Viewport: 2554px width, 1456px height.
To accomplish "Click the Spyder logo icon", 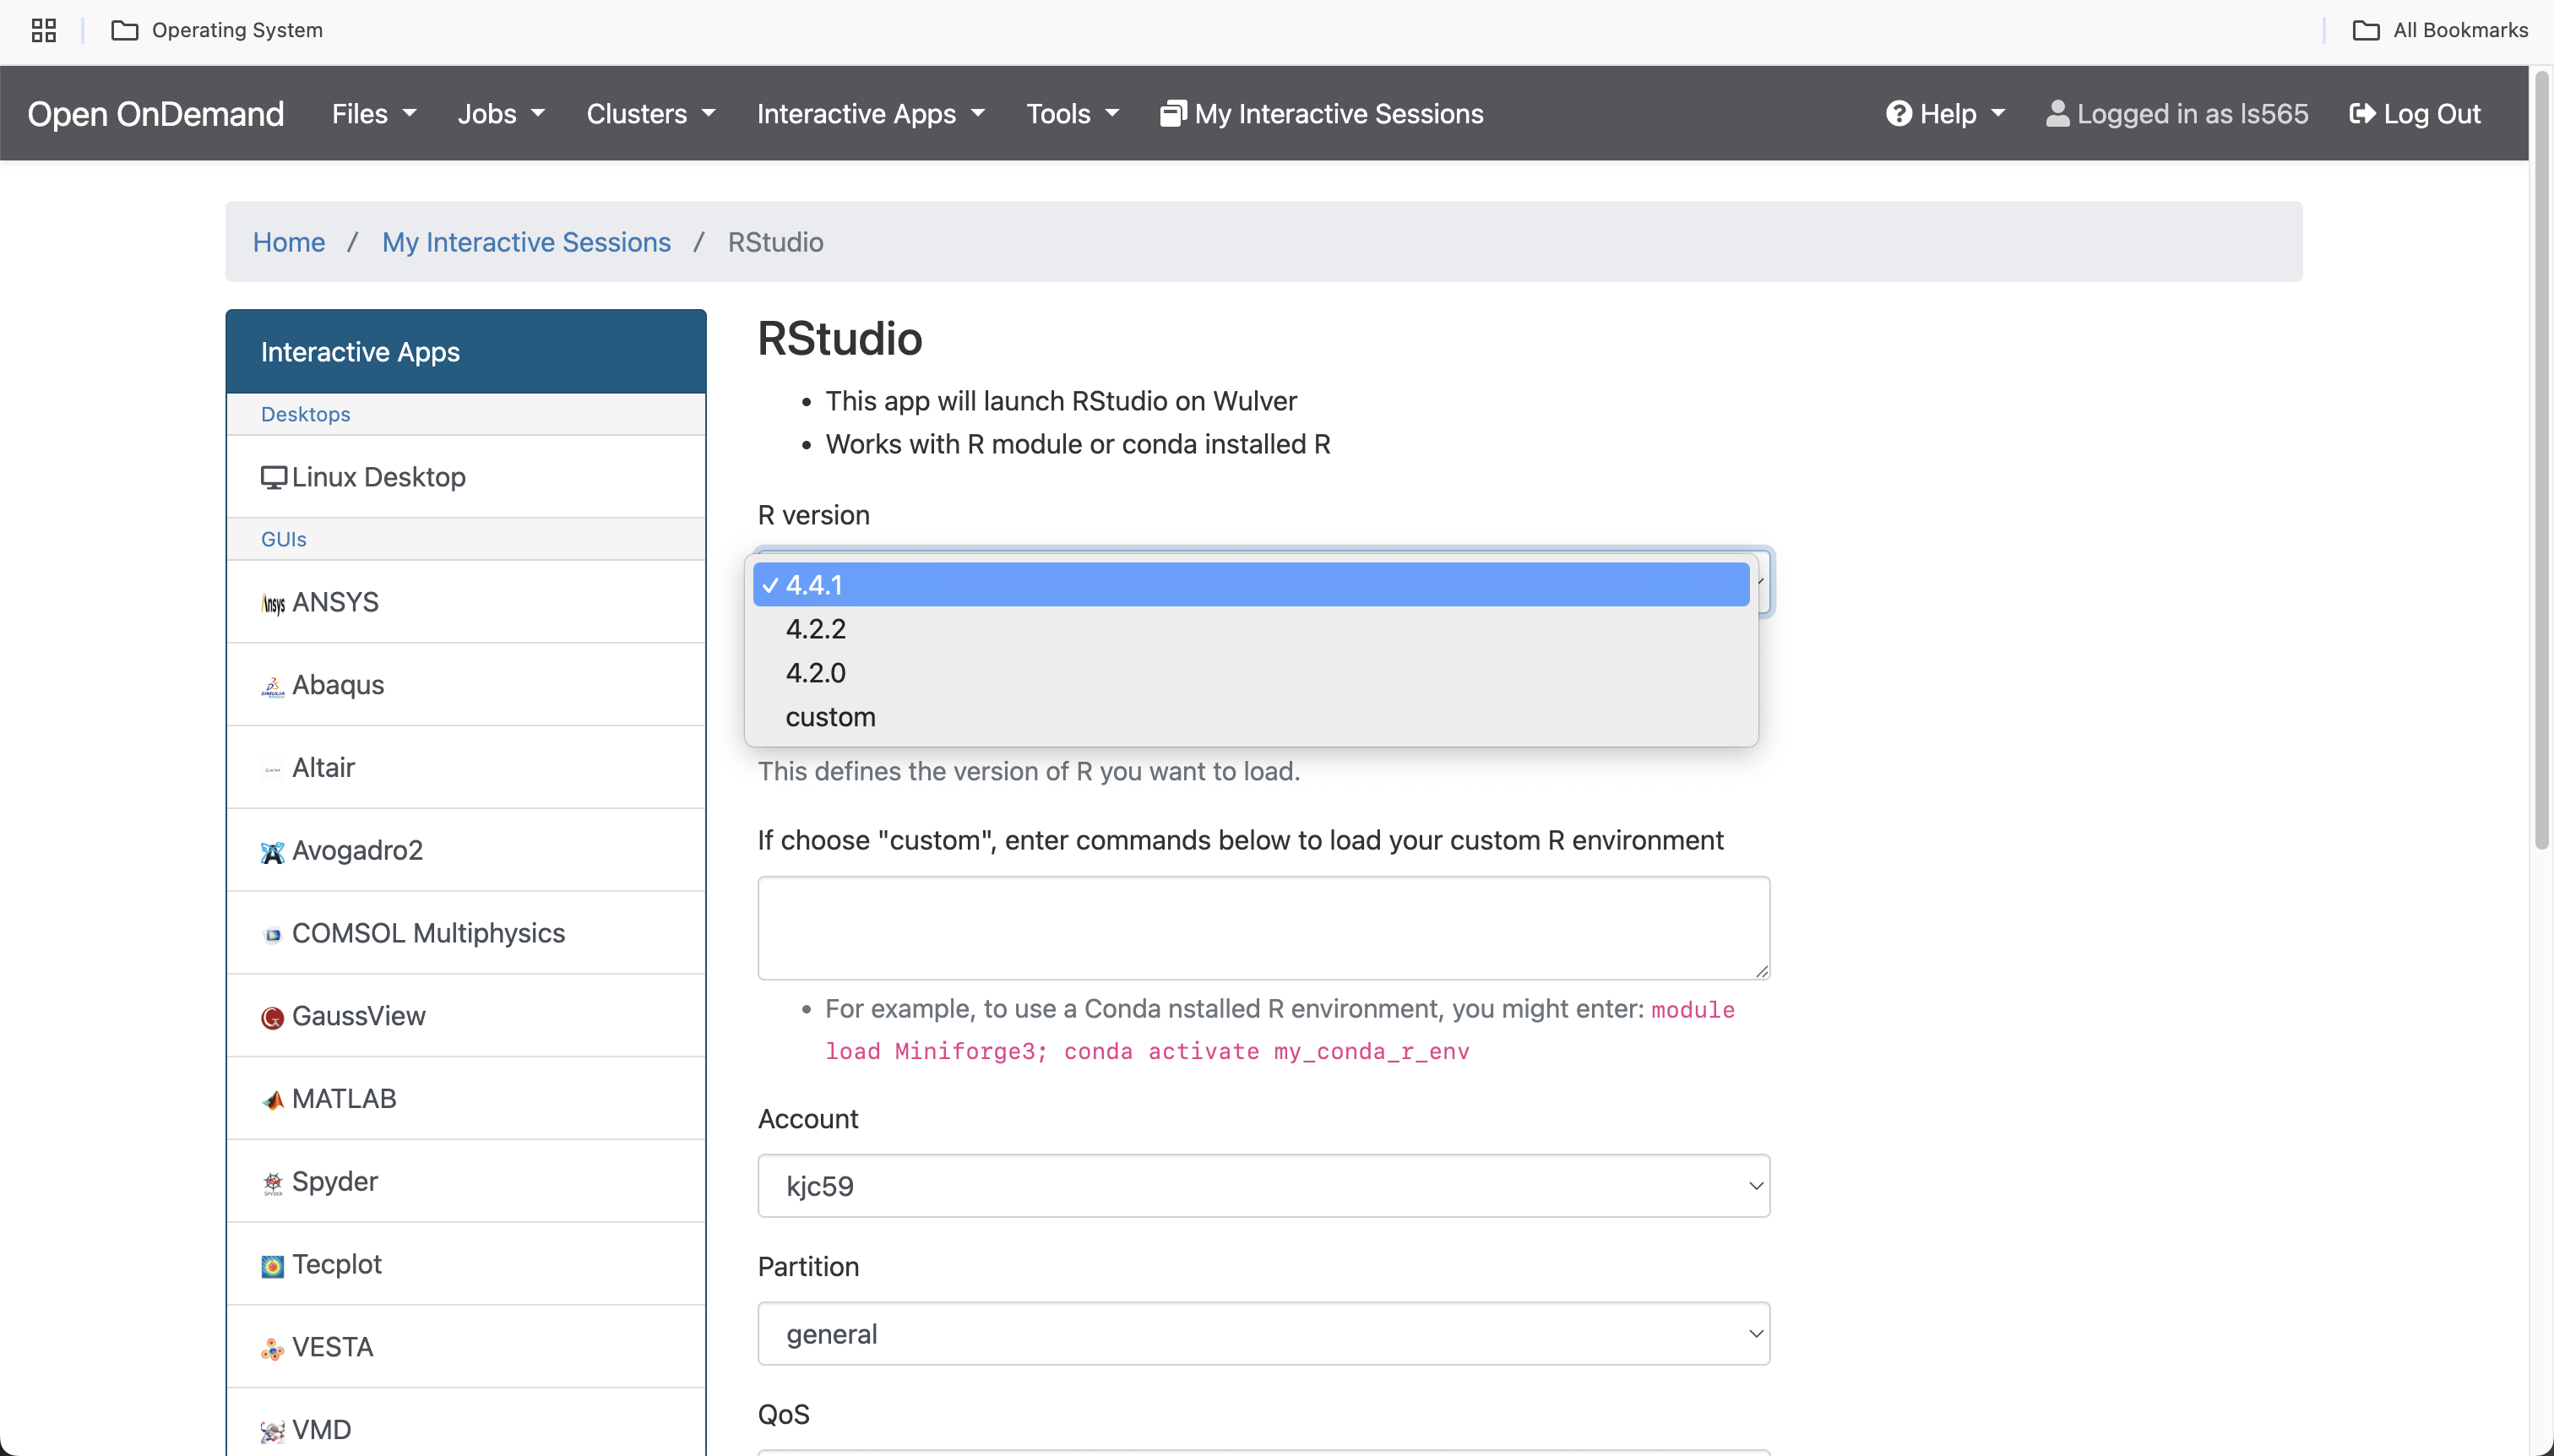I will tap(273, 1183).
